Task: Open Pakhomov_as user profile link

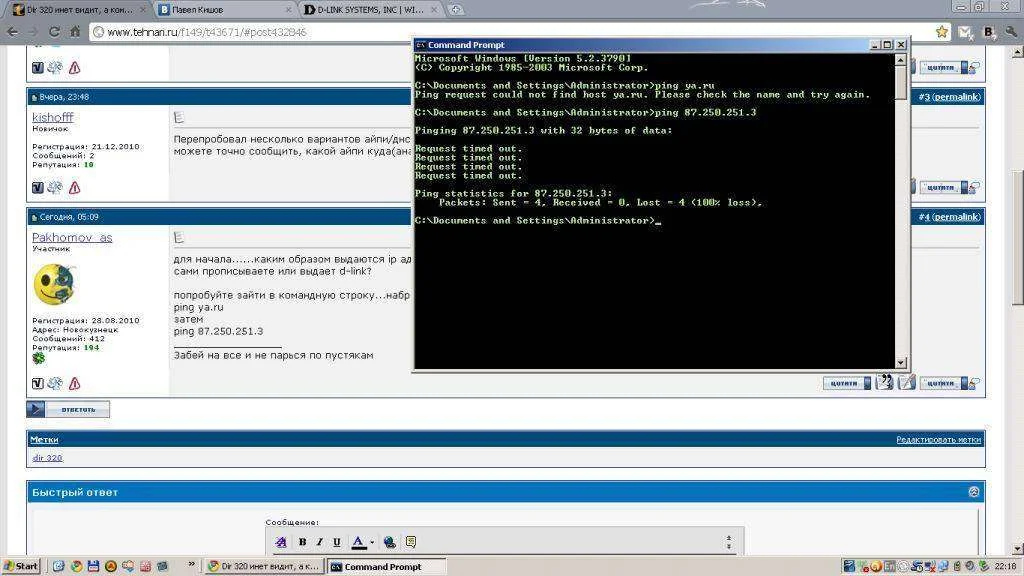Action: pyautogui.click(x=72, y=237)
